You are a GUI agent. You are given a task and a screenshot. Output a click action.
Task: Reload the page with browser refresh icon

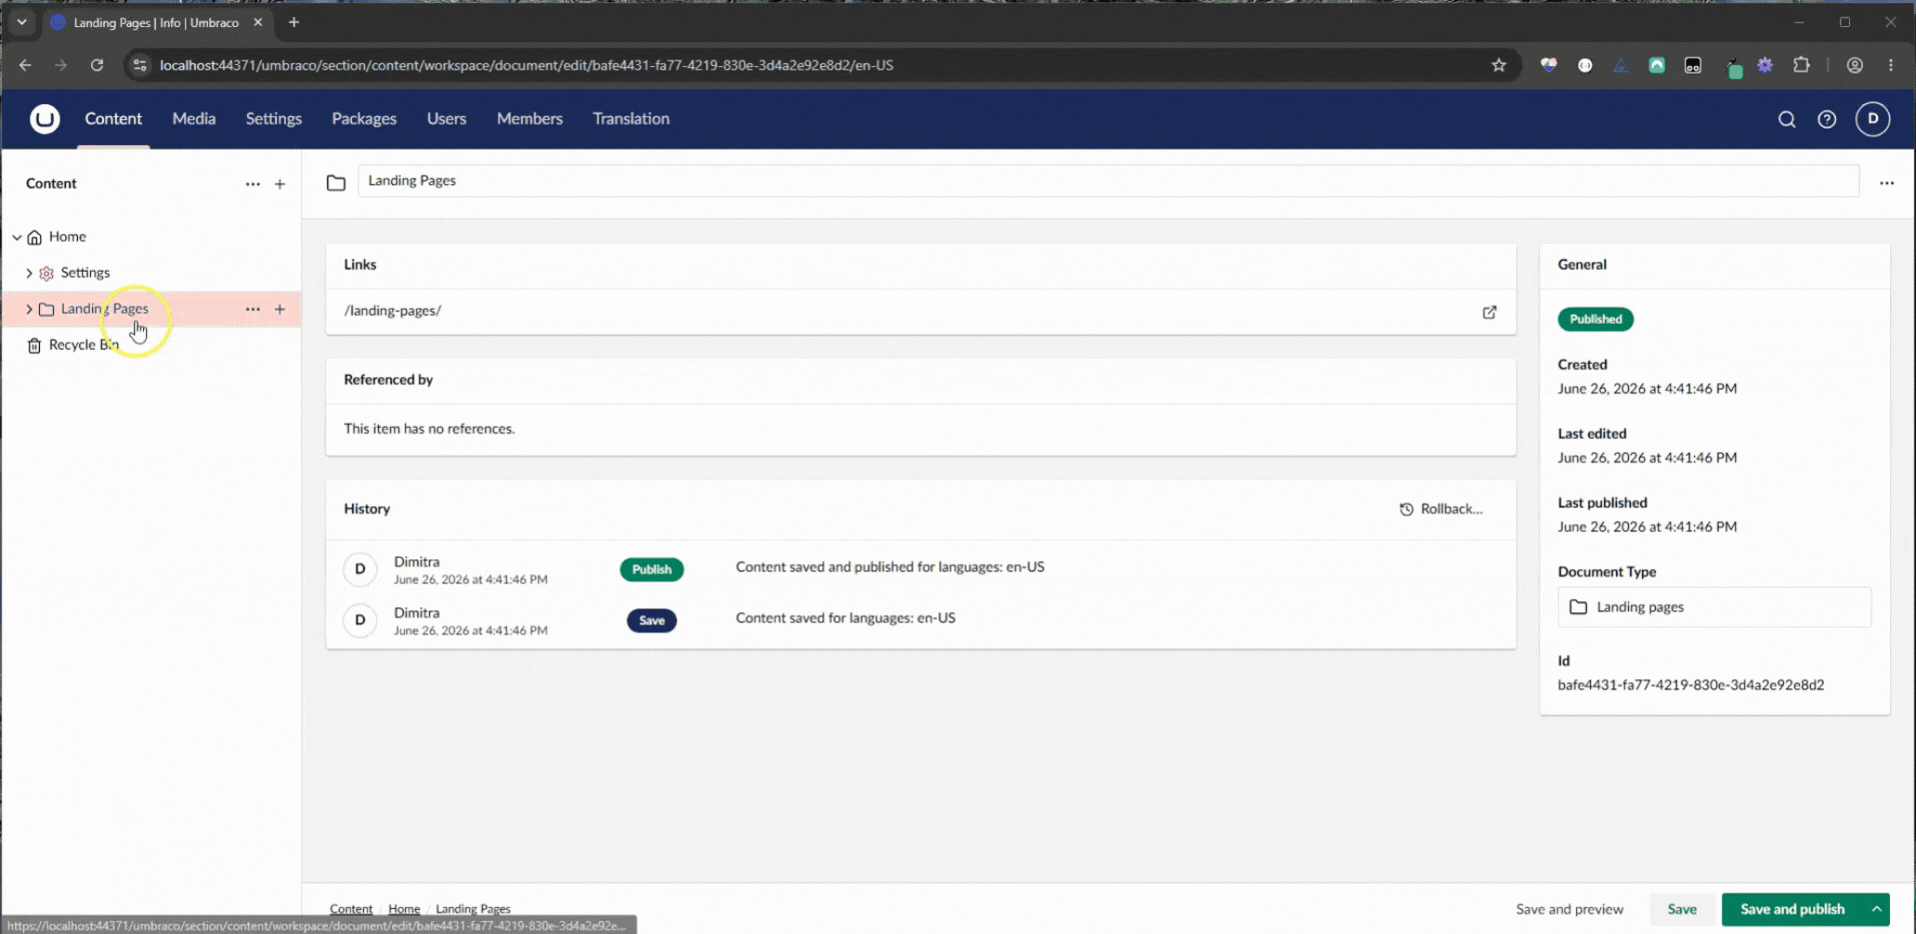[97, 65]
